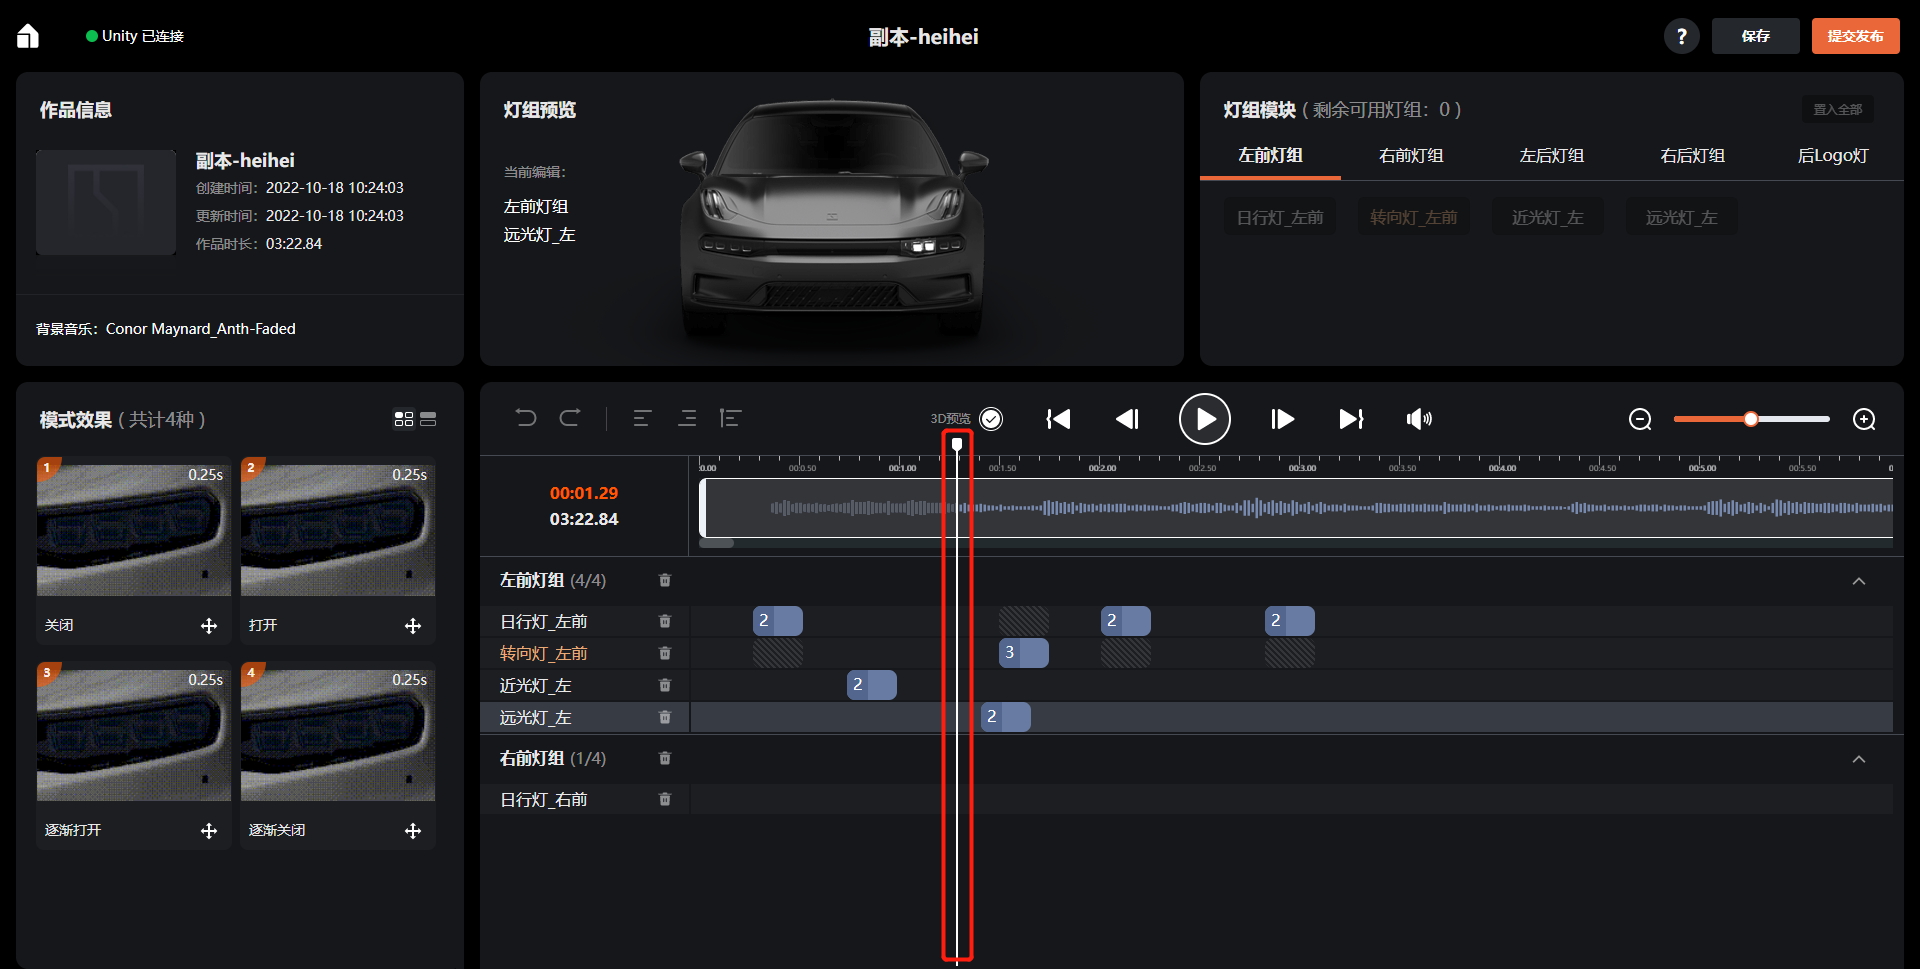This screenshot has width=1920, height=969.
Task: Select clip 3 on 转向灯_左前 track
Action: point(1024,653)
